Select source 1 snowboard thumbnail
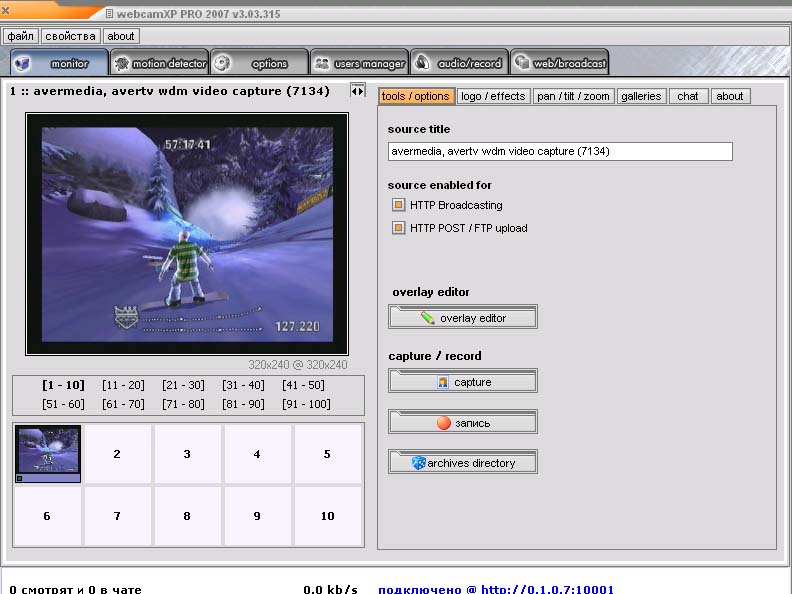 pos(47,454)
